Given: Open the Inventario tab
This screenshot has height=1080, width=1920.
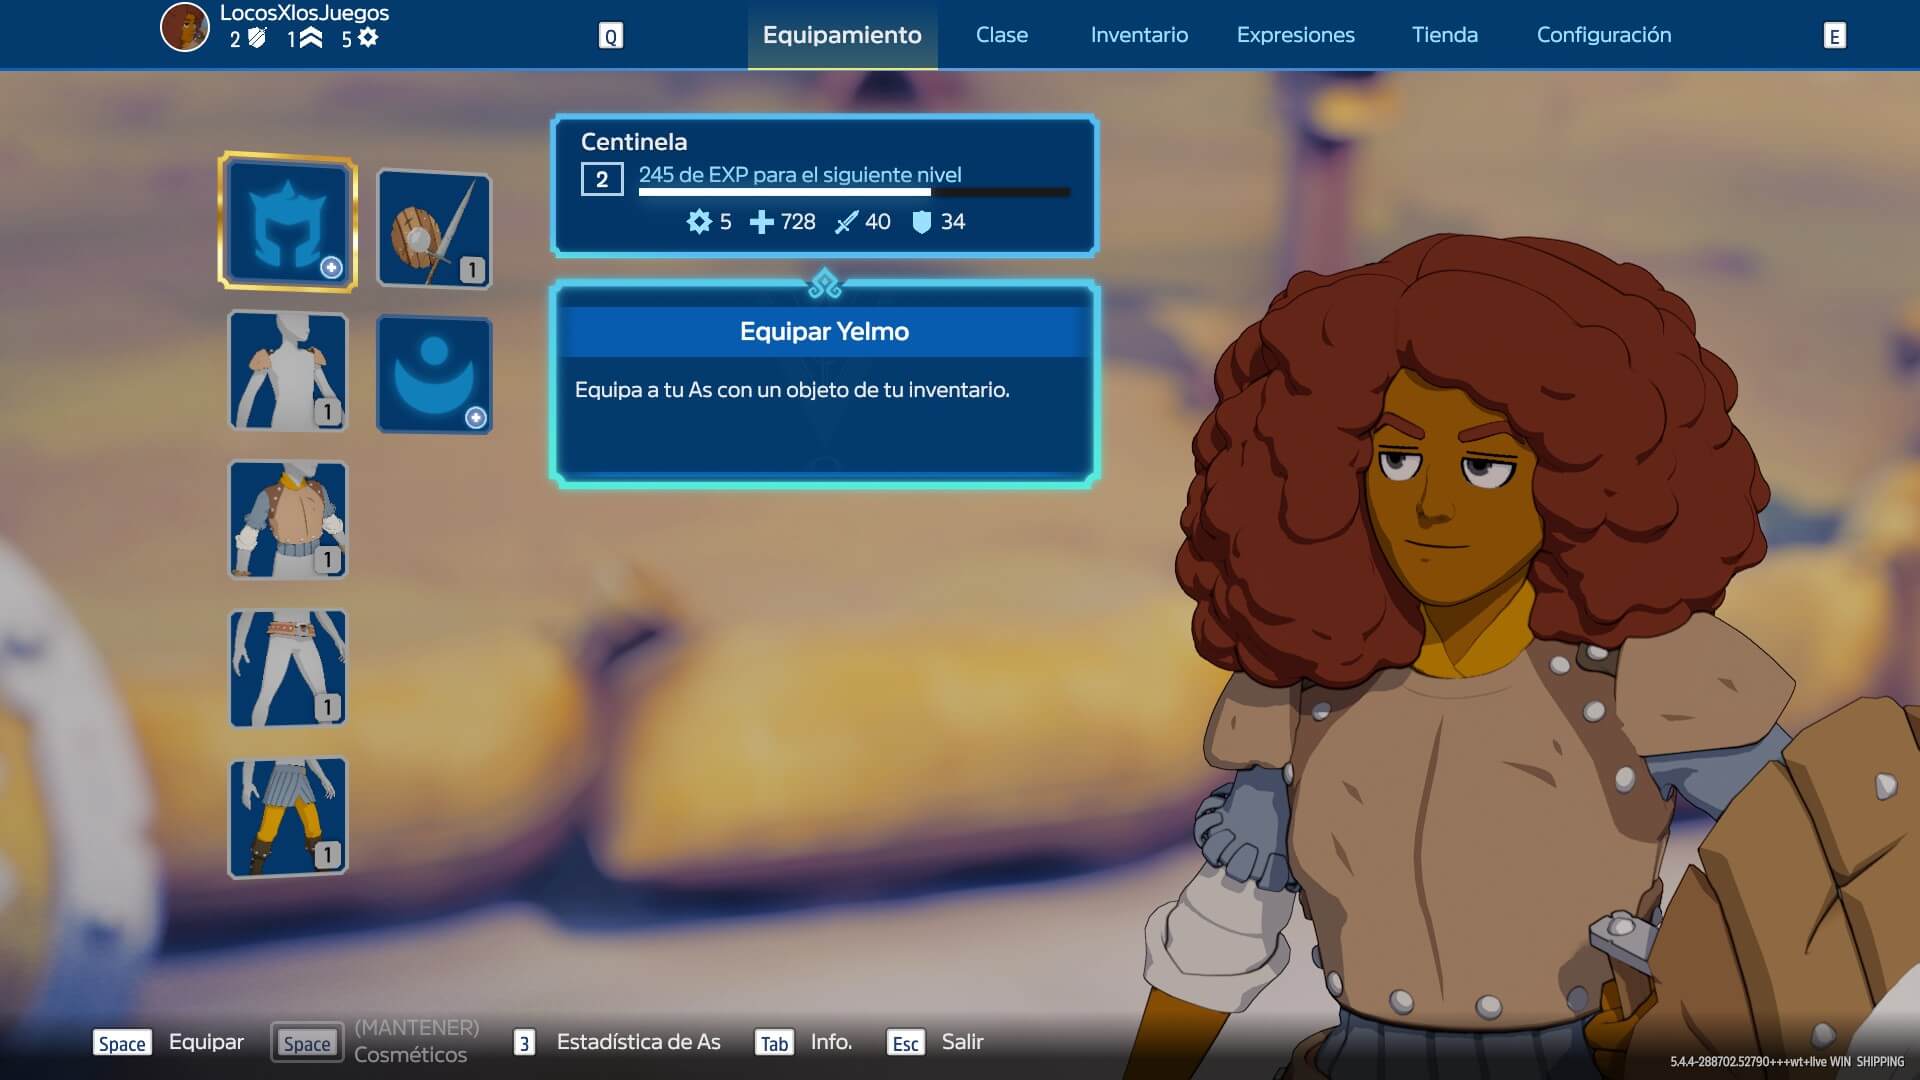Looking at the screenshot, I should point(1139,35).
